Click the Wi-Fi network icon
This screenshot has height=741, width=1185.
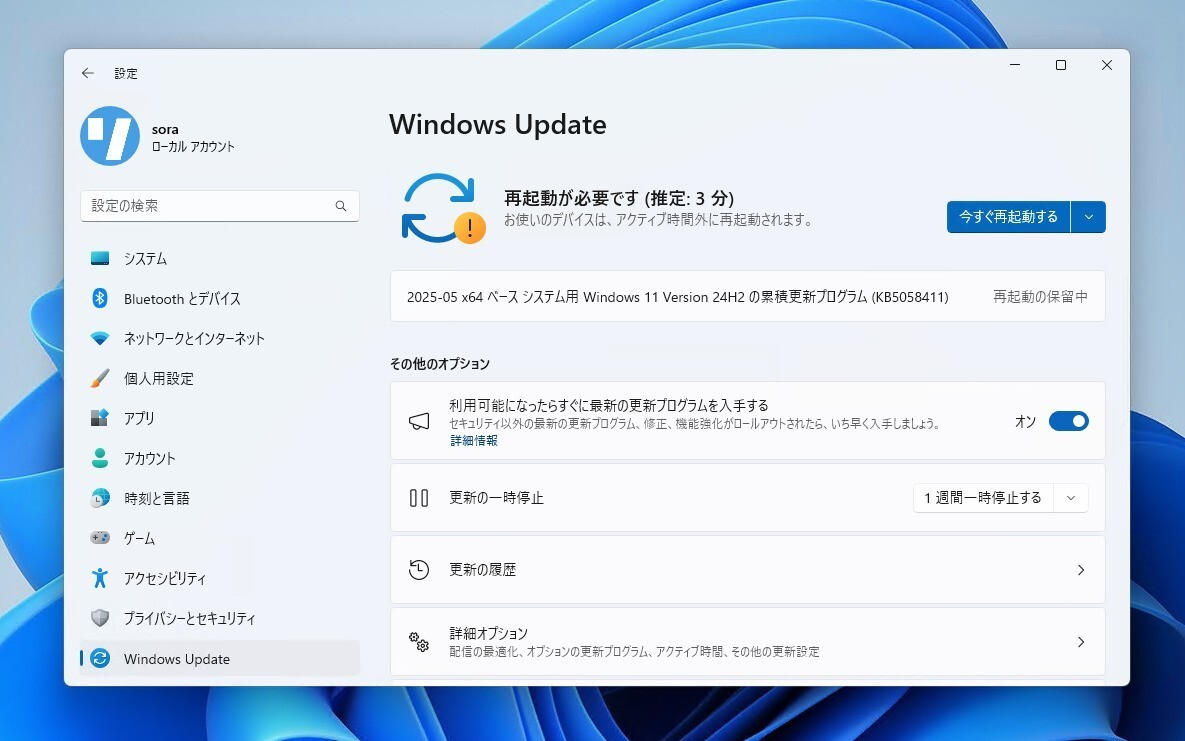[x=100, y=338]
